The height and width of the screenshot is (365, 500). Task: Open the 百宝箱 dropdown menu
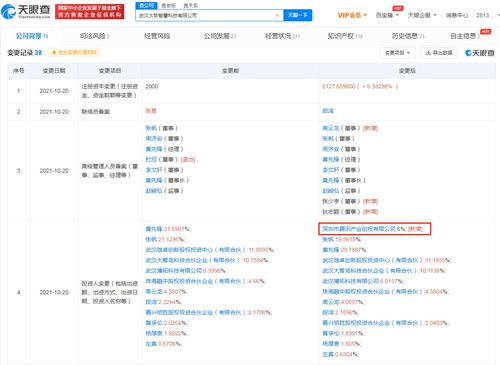pos(387,15)
